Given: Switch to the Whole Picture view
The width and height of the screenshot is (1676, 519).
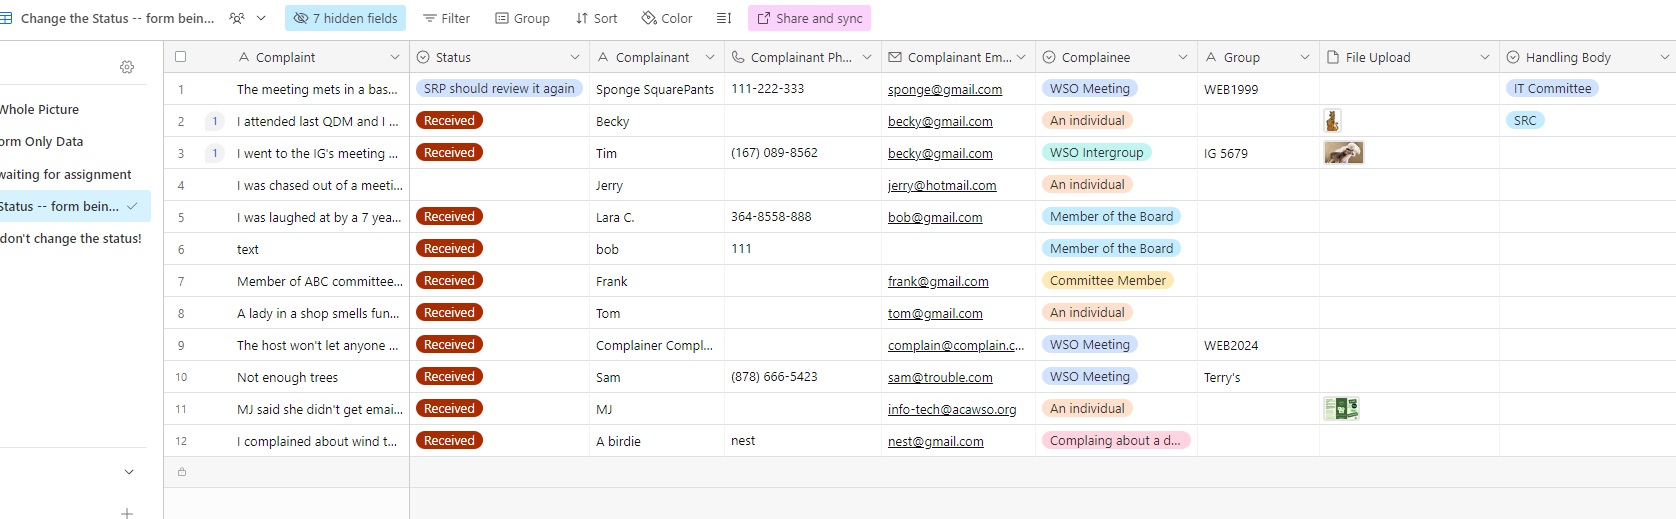Looking at the screenshot, I should [40, 110].
